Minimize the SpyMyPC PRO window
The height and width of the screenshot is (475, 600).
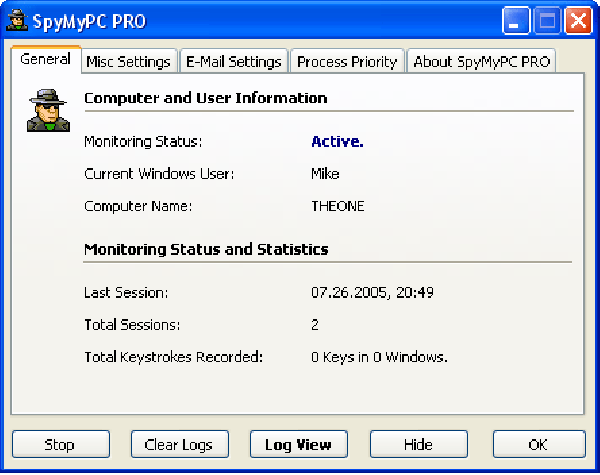[x=515, y=20]
